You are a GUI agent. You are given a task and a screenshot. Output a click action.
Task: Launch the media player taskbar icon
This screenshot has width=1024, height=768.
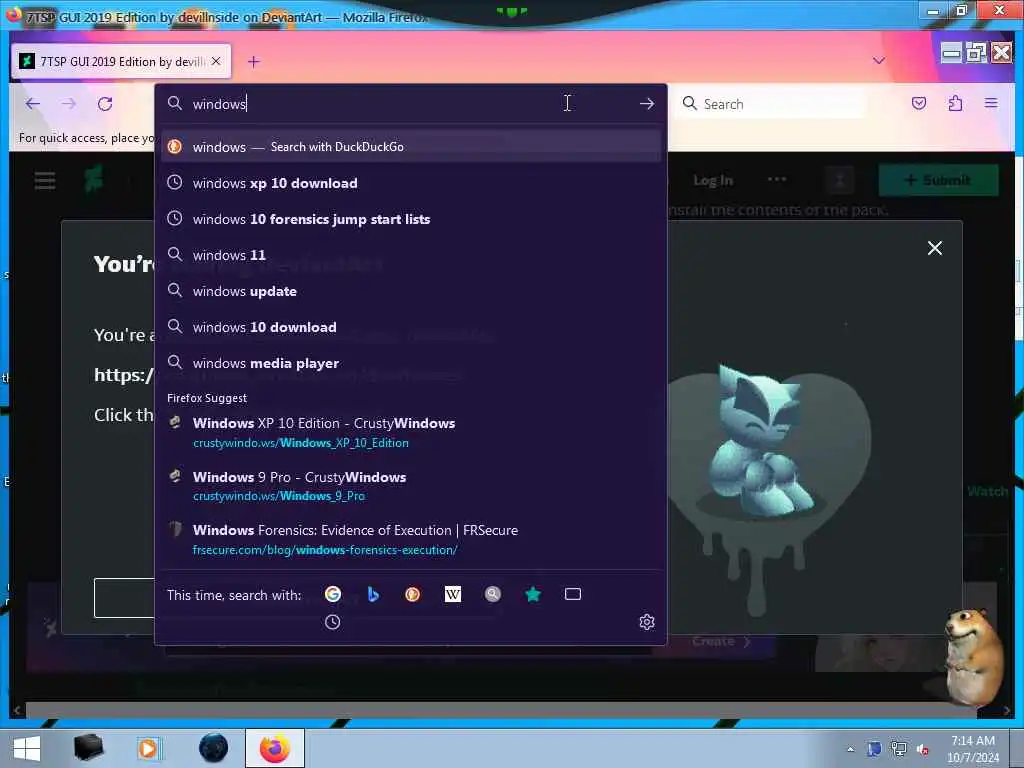148,748
